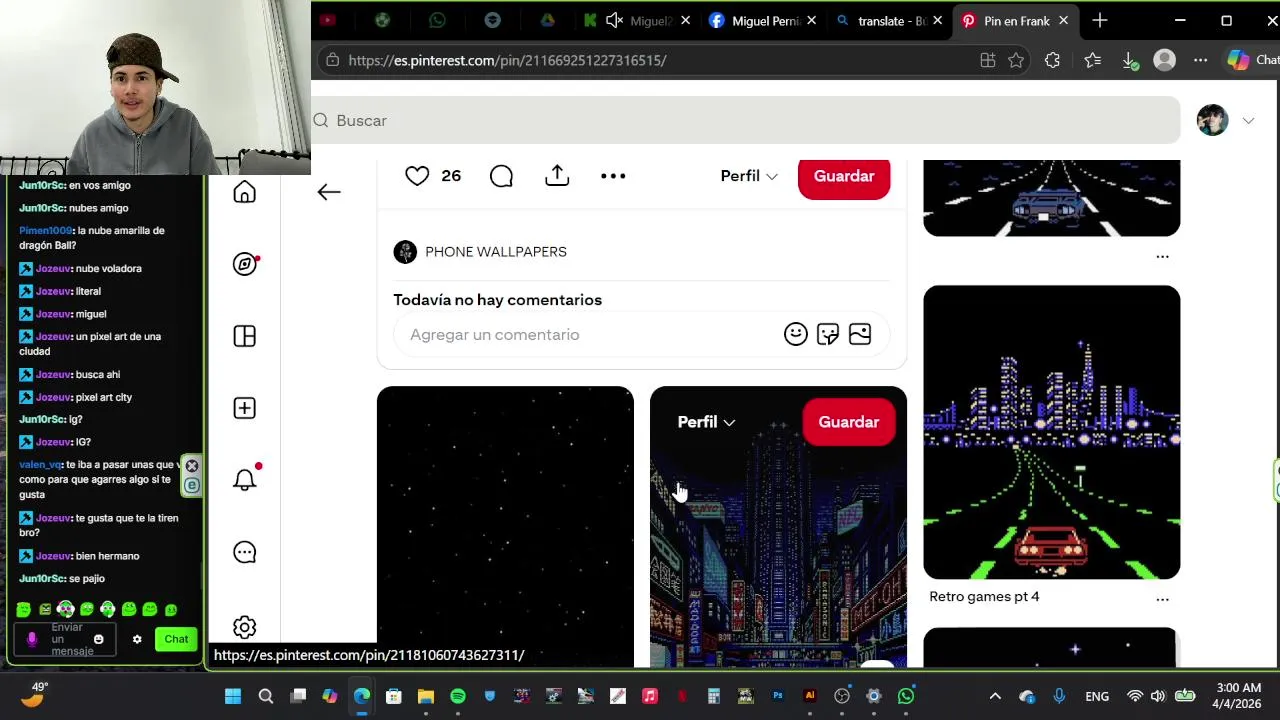
Task: Unmute the Miguel tab audio icon
Action: click(x=614, y=20)
